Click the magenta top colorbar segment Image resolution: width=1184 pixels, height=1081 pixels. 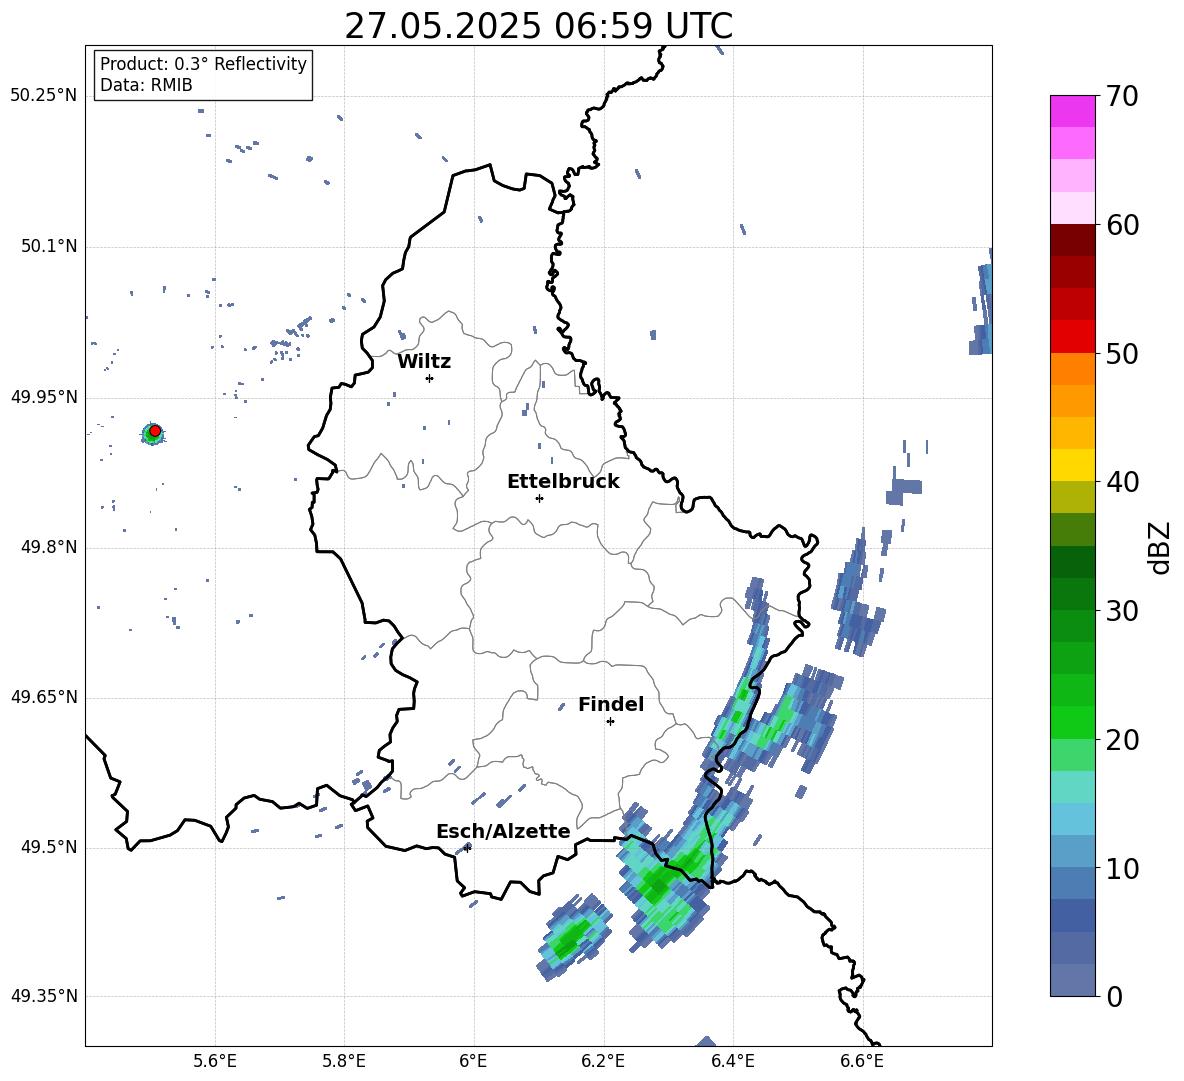(1072, 112)
